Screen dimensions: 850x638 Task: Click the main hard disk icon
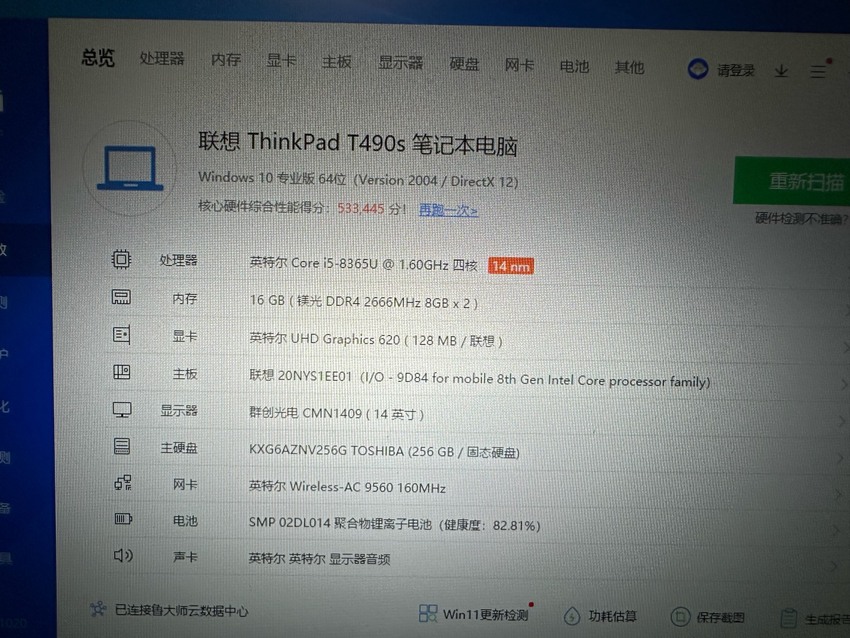(x=121, y=446)
